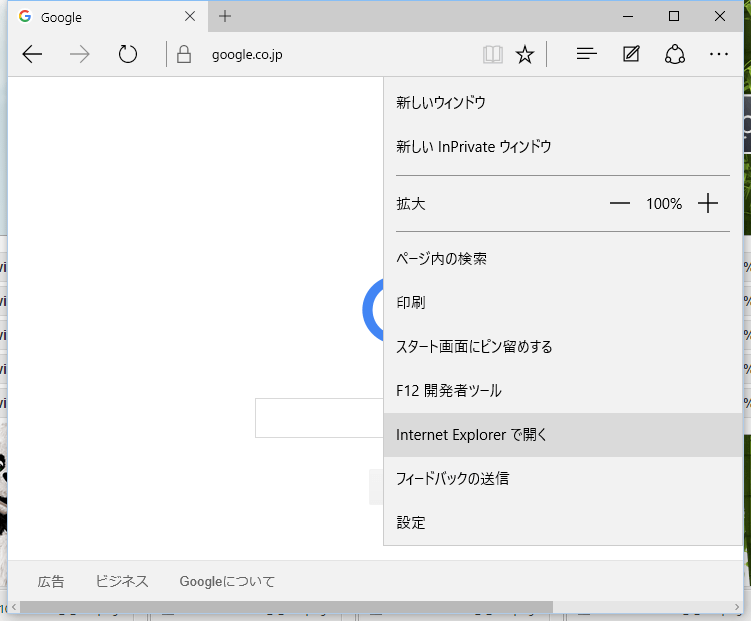Open the 広告 footer link
Viewport: 751px width, 621px height.
click(51, 582)
